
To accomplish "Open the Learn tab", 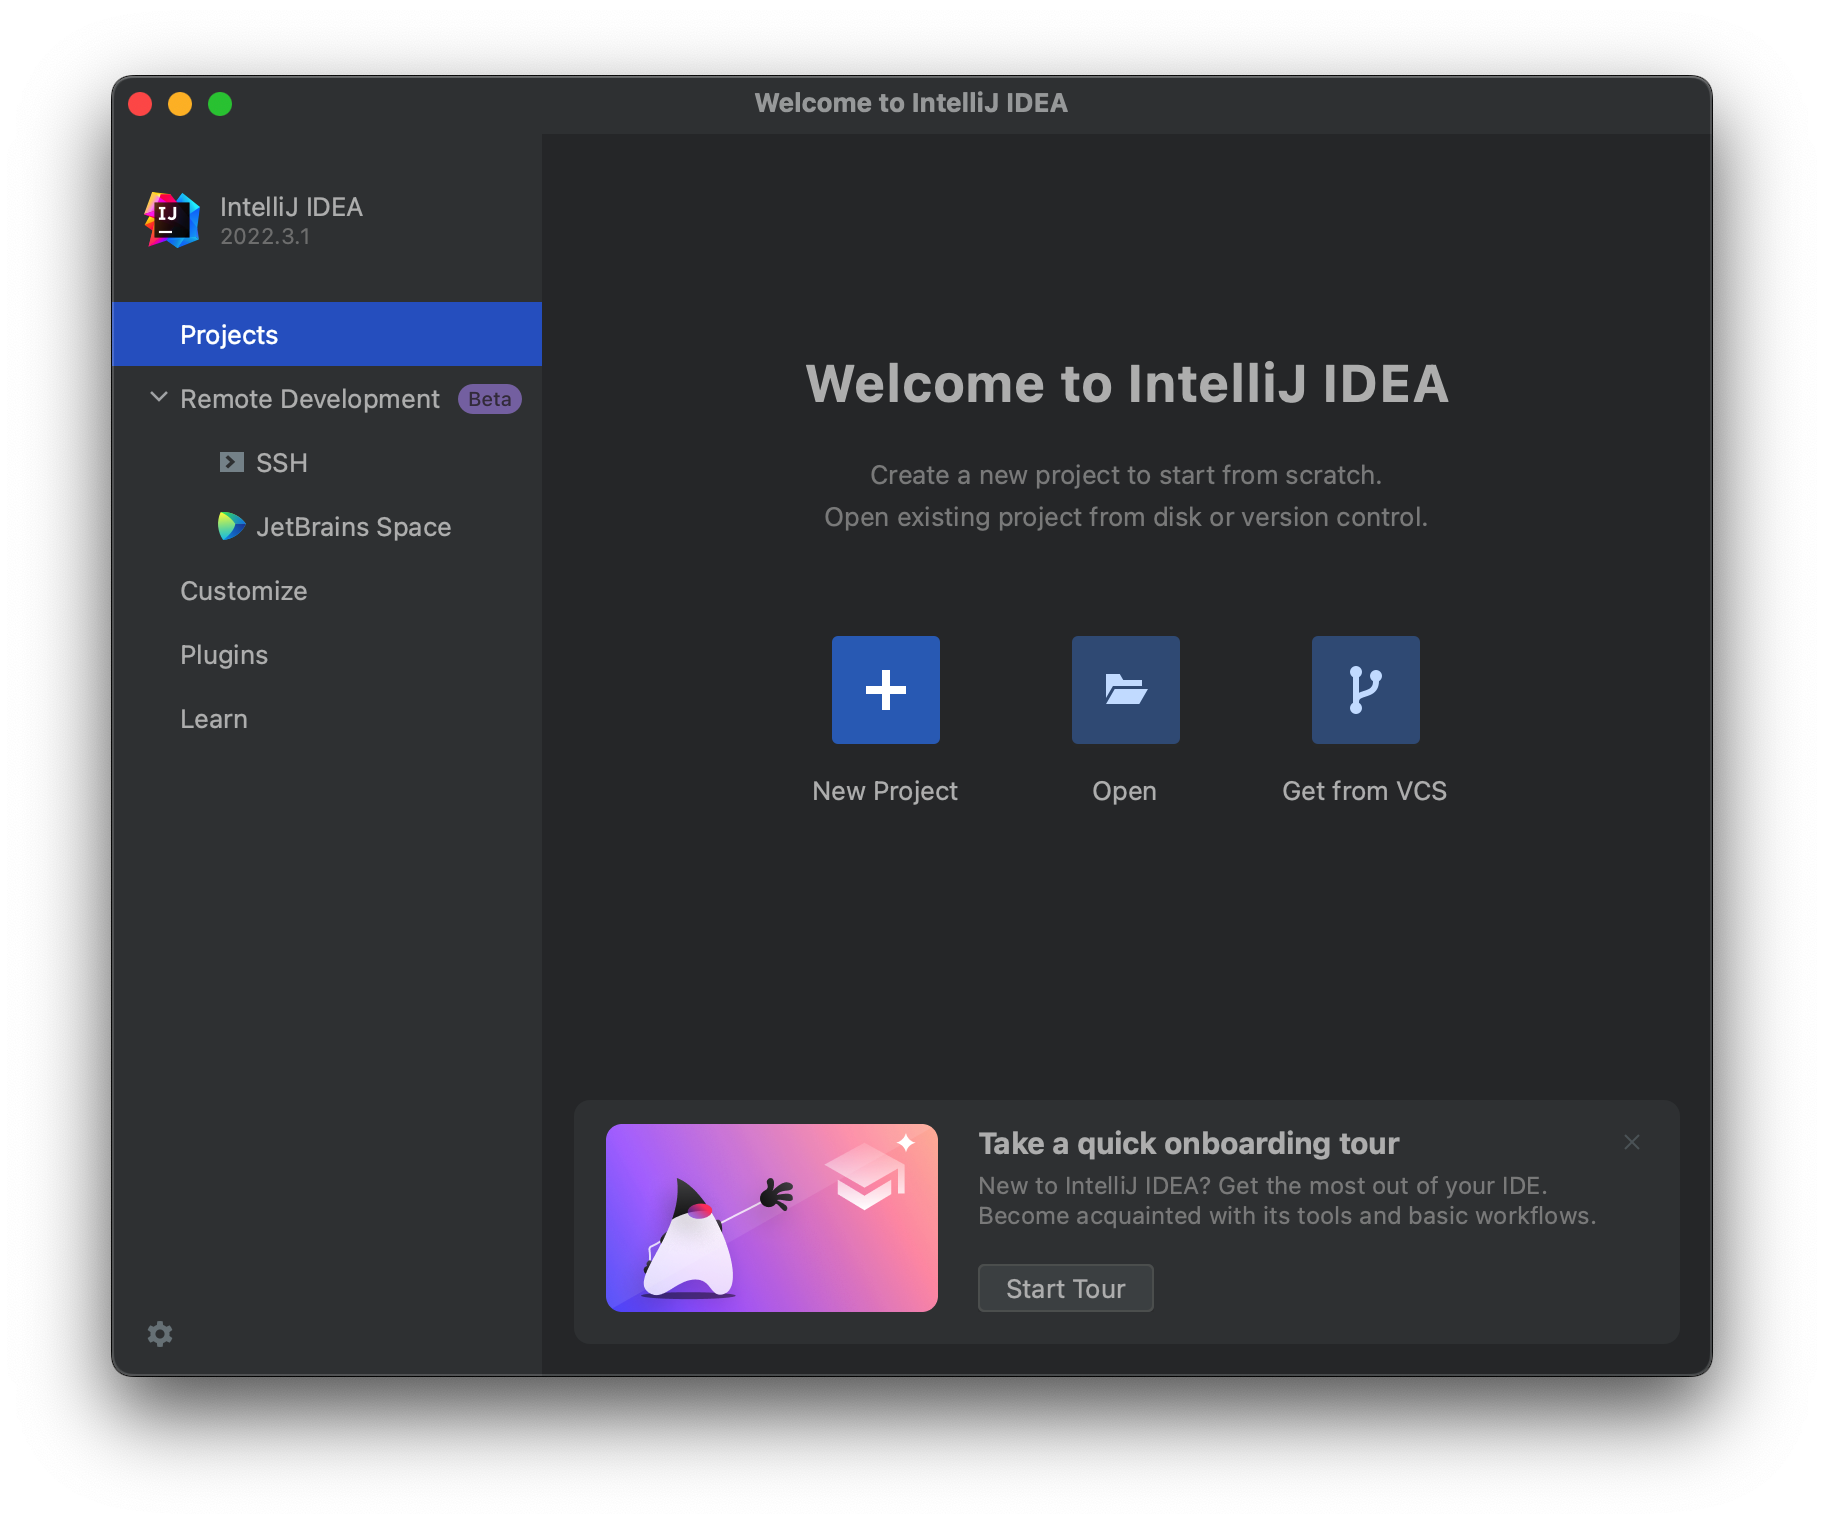I will 327,718.
